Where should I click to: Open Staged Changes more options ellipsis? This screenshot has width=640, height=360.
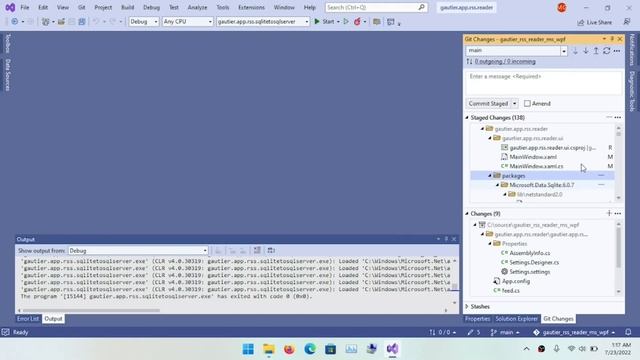[x=618, y=118]
